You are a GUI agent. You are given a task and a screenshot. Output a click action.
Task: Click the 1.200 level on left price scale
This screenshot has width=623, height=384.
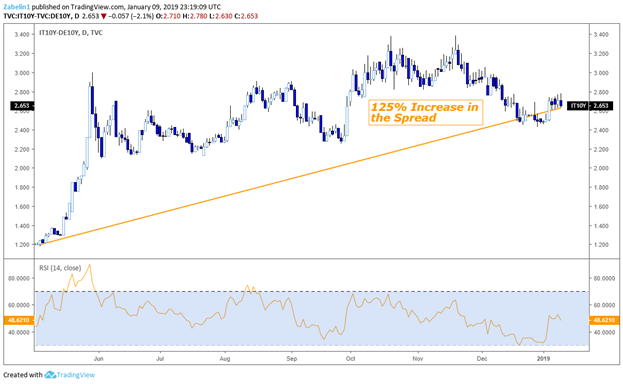coord(22,244)
